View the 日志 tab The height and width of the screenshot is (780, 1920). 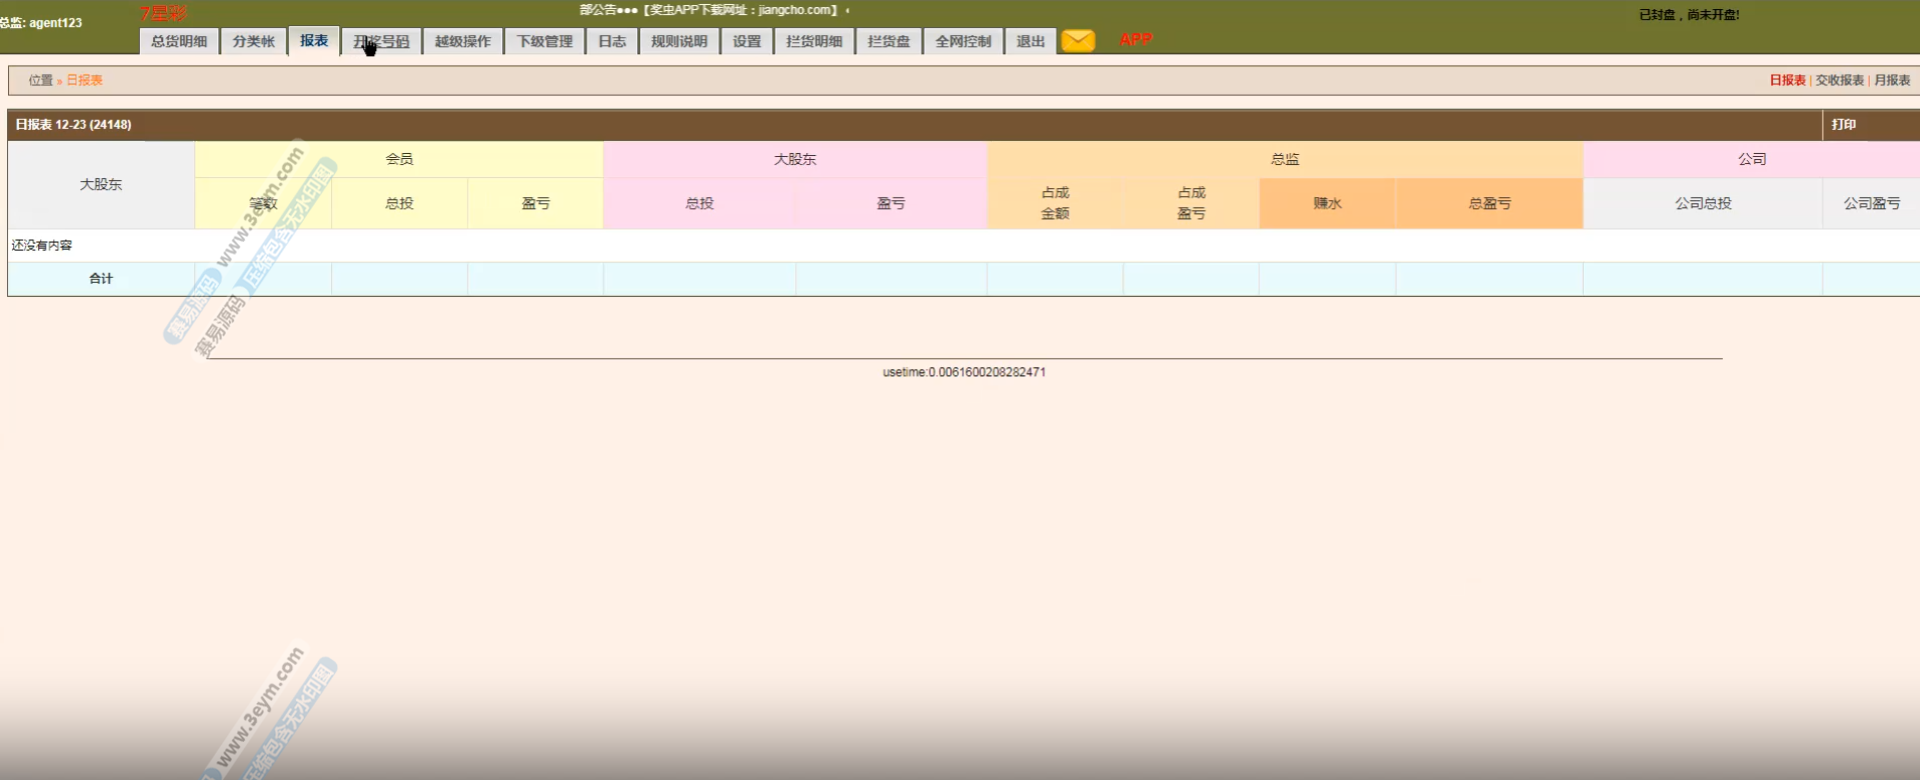612,41
